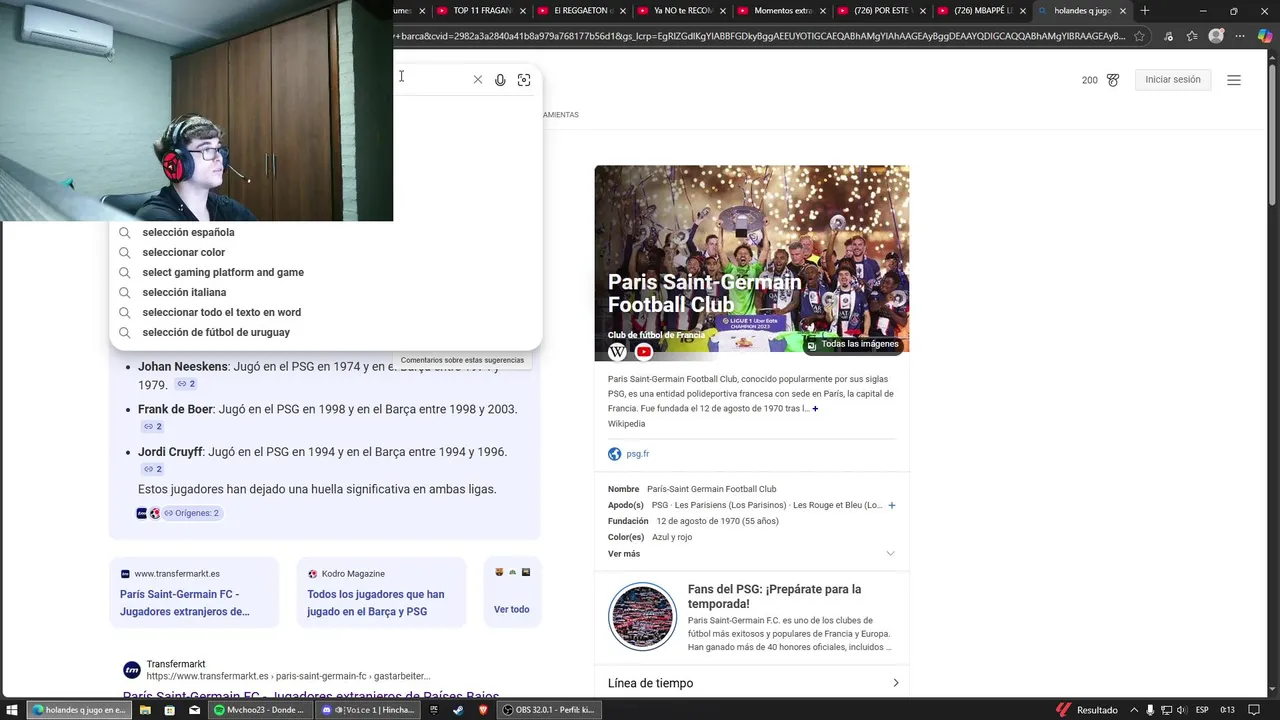Viewport: 1280px width, 720px height.
Task: Open the PSG Wikipedia icon below the club image
Action: click(x=617, y=352)
